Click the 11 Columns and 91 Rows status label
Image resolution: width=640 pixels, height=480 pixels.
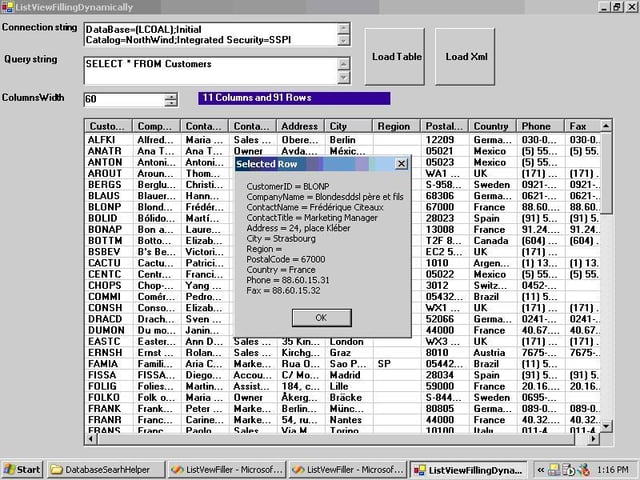pyautogui.click(x=294, y=98)
